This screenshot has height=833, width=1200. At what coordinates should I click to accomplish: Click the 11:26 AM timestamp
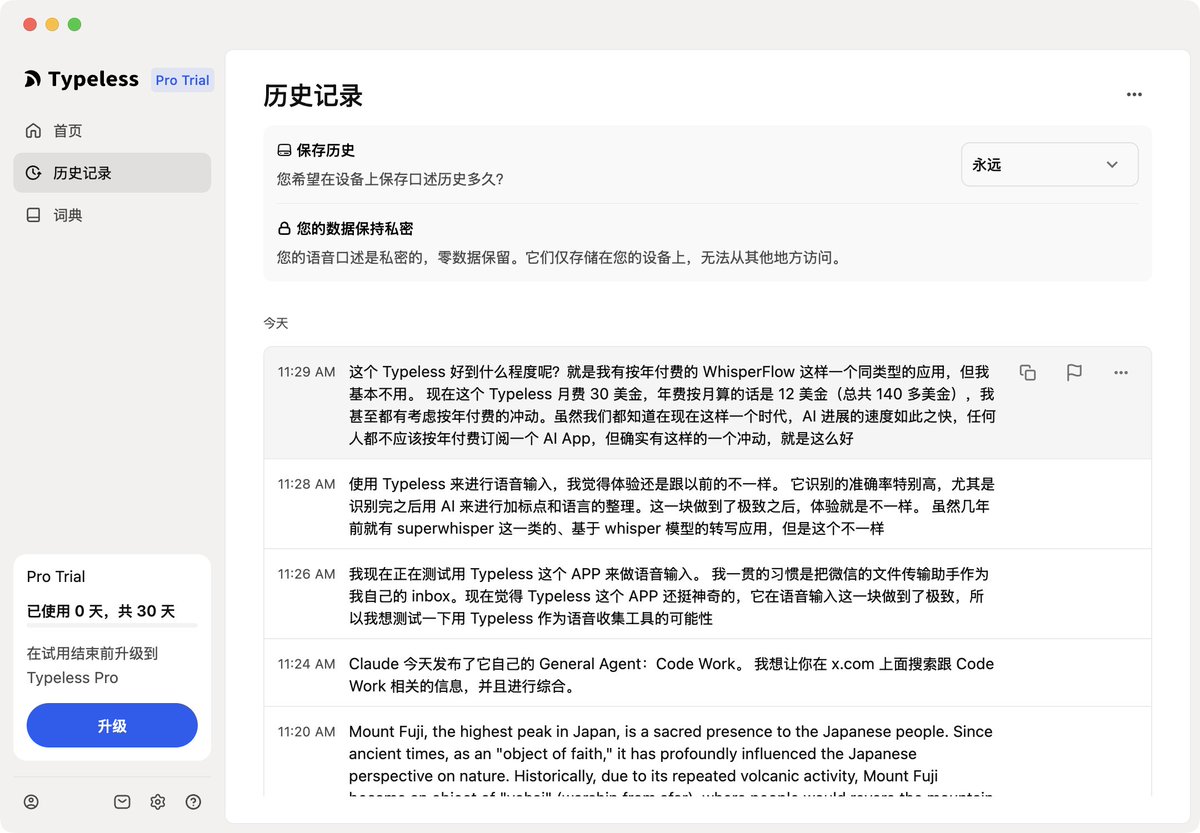306,574
